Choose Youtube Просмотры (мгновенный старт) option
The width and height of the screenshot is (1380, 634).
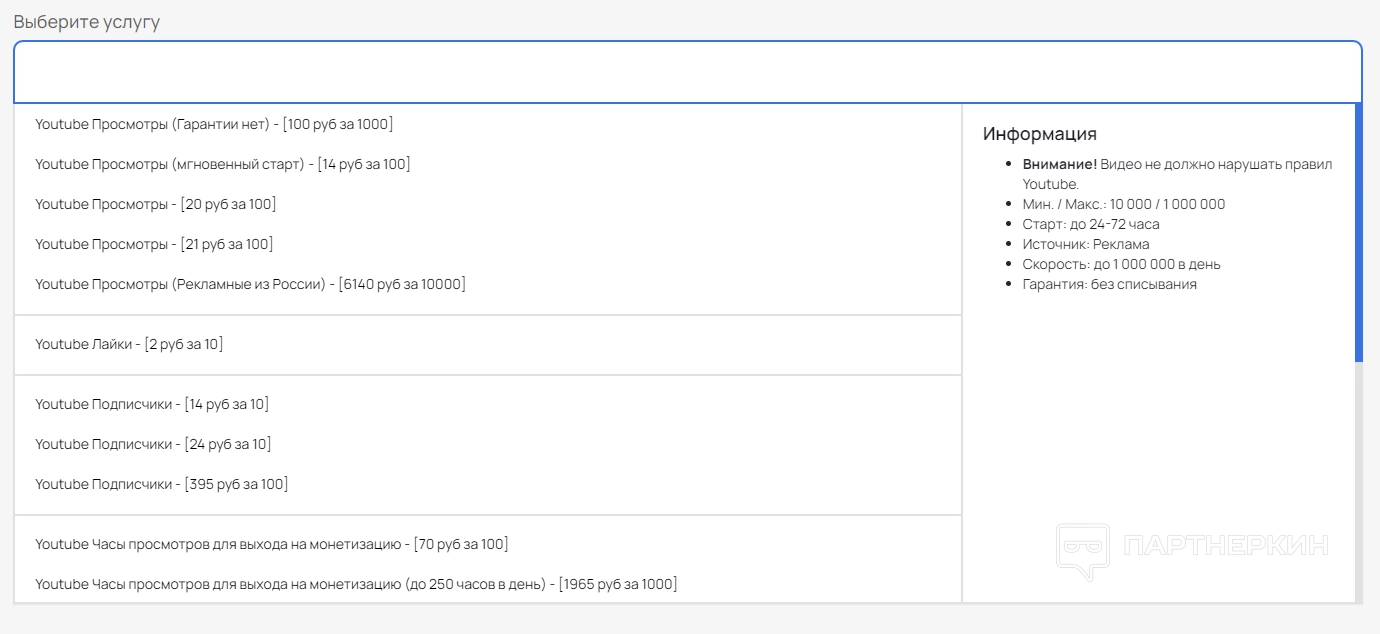pos(222,164)
